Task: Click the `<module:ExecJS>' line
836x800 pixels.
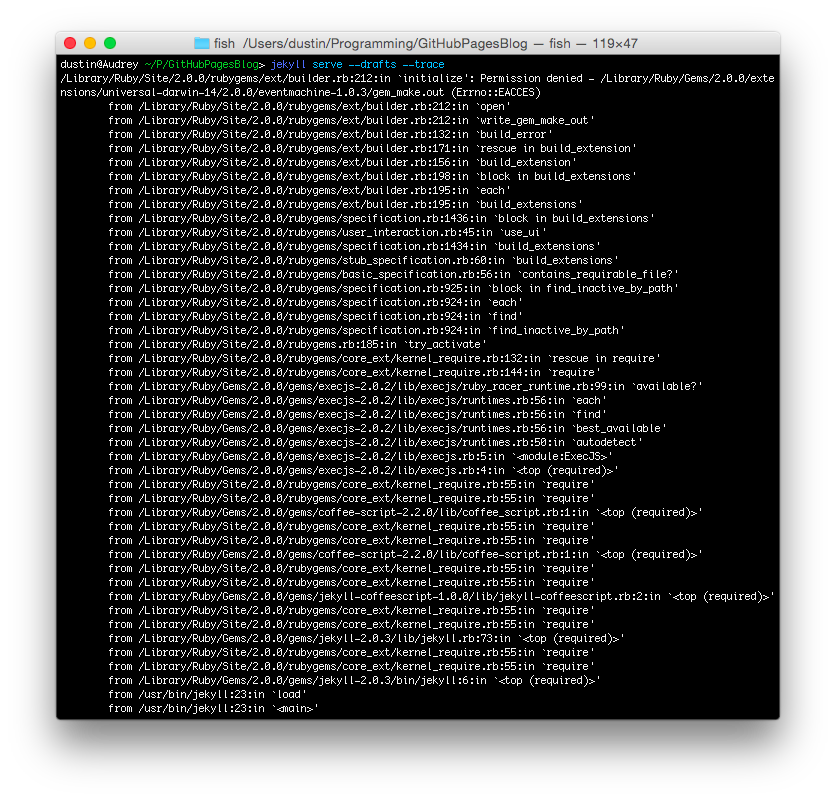Action: 360,456
